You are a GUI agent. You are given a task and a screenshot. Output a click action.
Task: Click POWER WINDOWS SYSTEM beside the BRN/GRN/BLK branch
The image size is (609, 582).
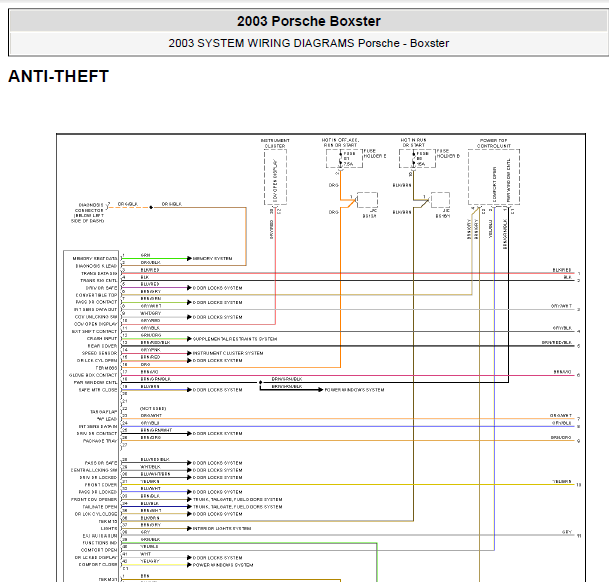click(354, 390)
